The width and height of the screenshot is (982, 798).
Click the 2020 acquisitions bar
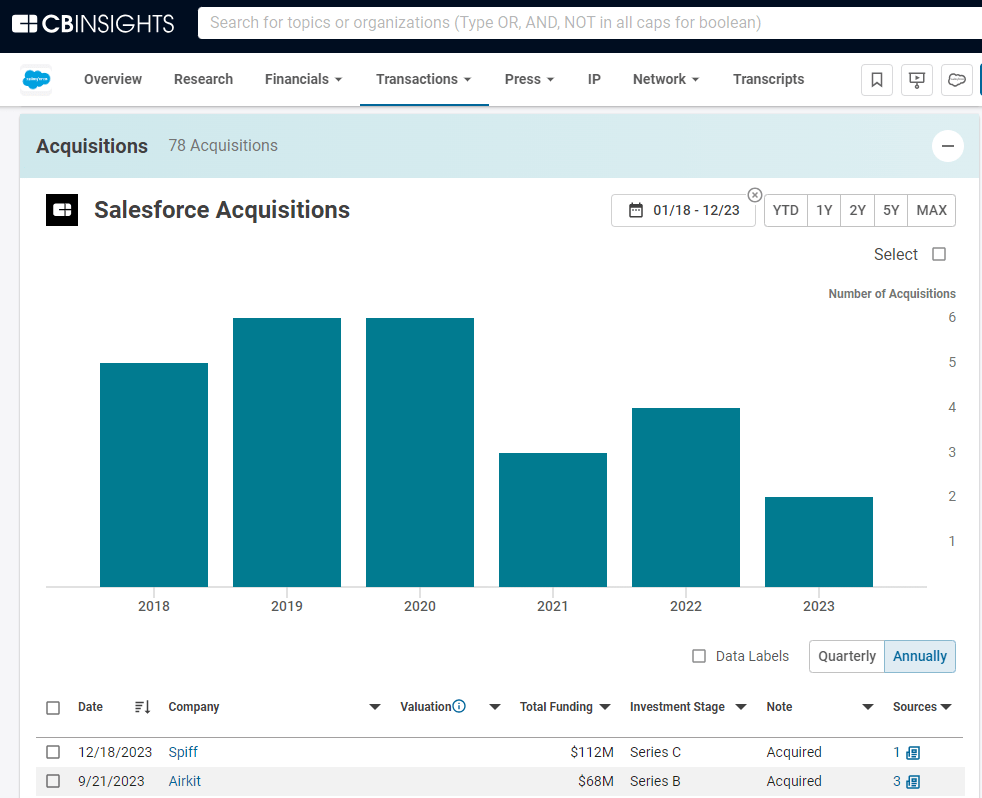tap(420, 452)
